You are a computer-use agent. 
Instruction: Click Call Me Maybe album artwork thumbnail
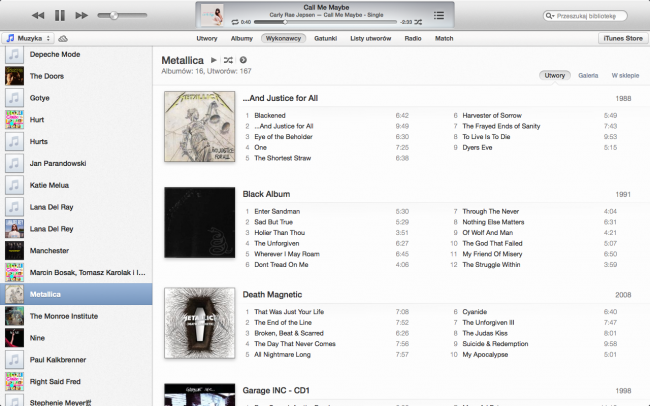pyautogui.click(x=212, y=15)
